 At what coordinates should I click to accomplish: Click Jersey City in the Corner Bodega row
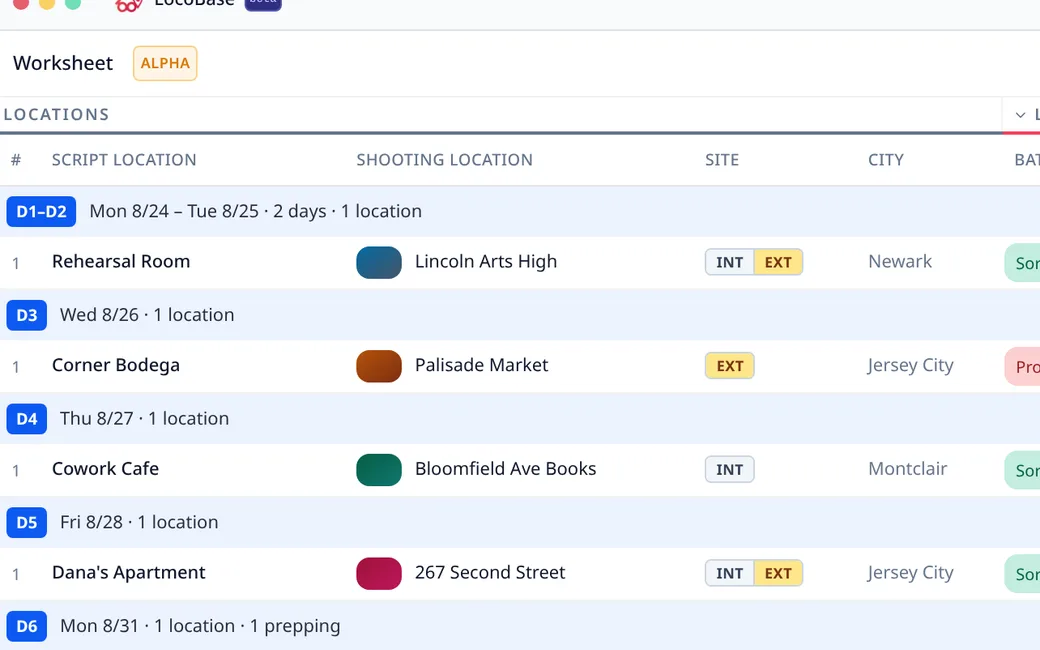[x=911, y=365]
